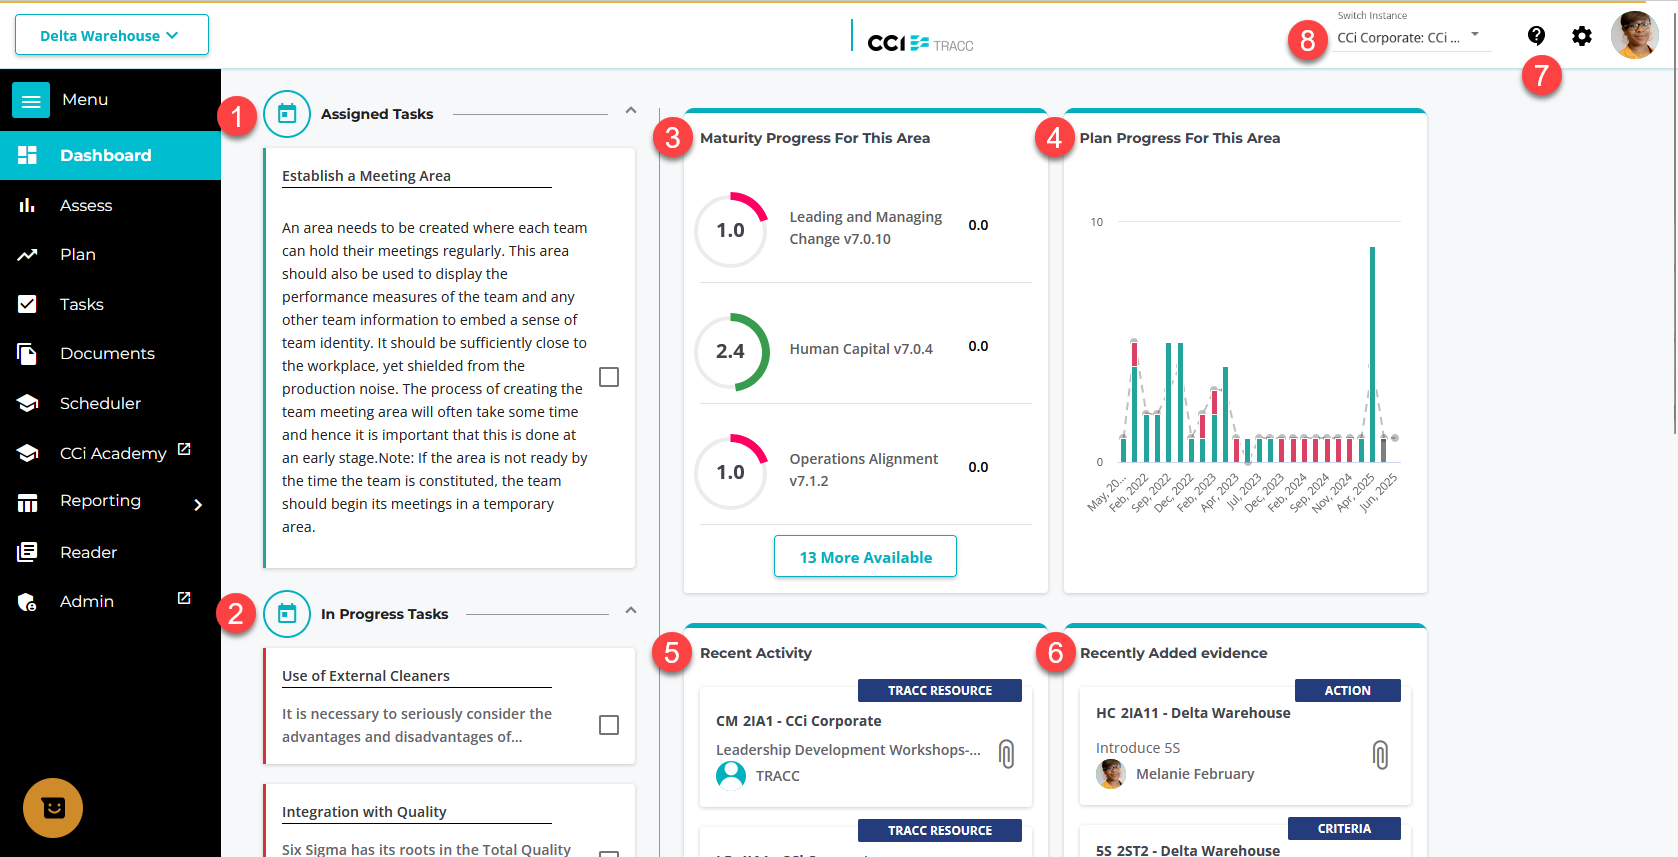
Task: Click the Melanie February name
Action: (1195, 774)
